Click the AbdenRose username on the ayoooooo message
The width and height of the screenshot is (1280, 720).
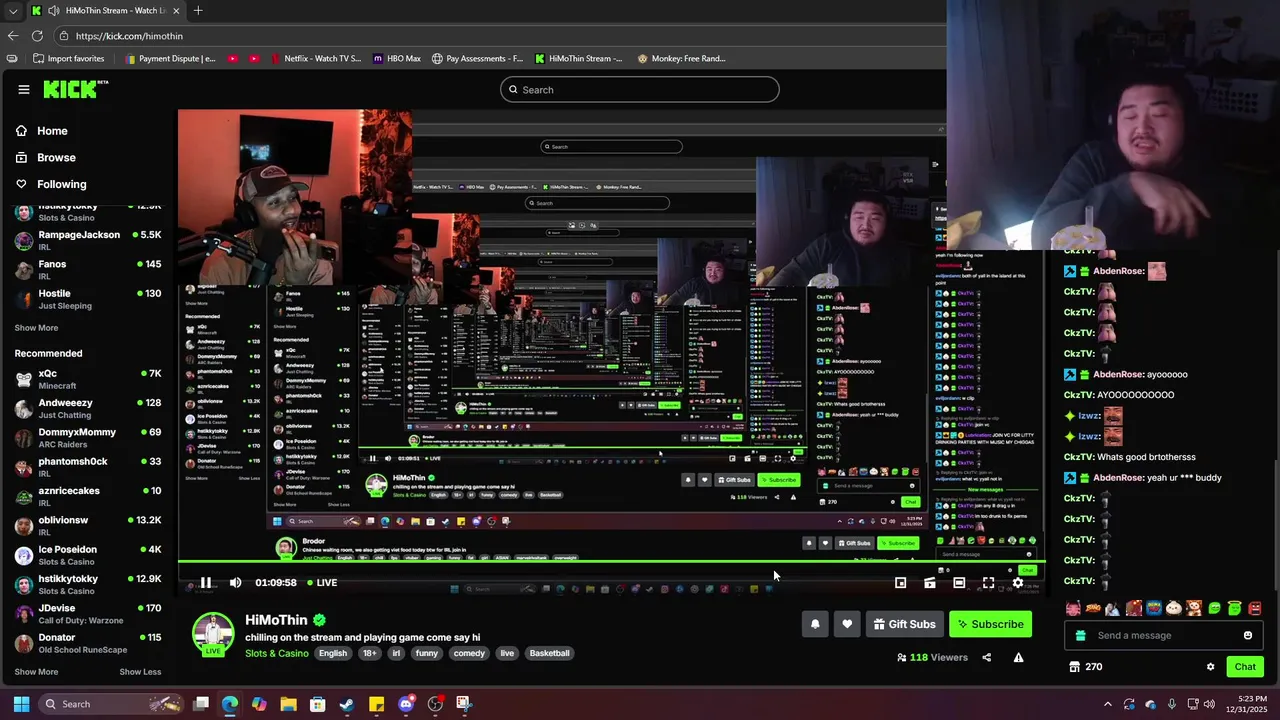click(x=1118, y=374)
